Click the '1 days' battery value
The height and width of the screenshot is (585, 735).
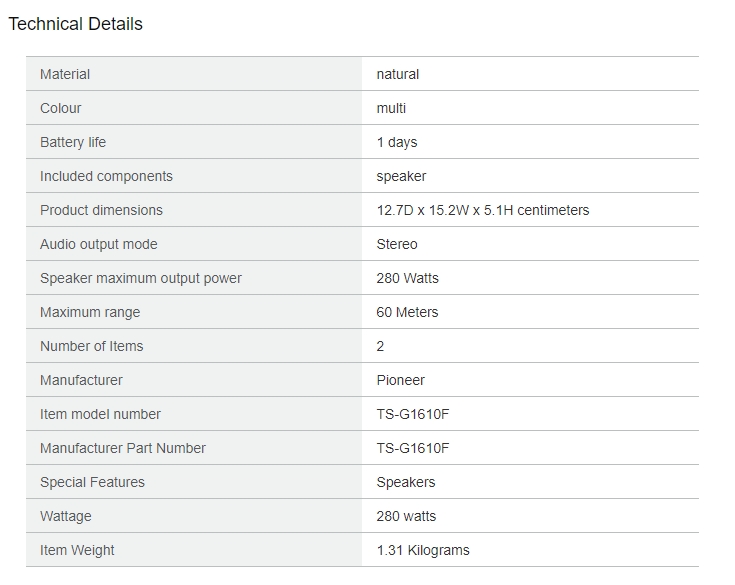pyautogui.click(x=397, y=142)
